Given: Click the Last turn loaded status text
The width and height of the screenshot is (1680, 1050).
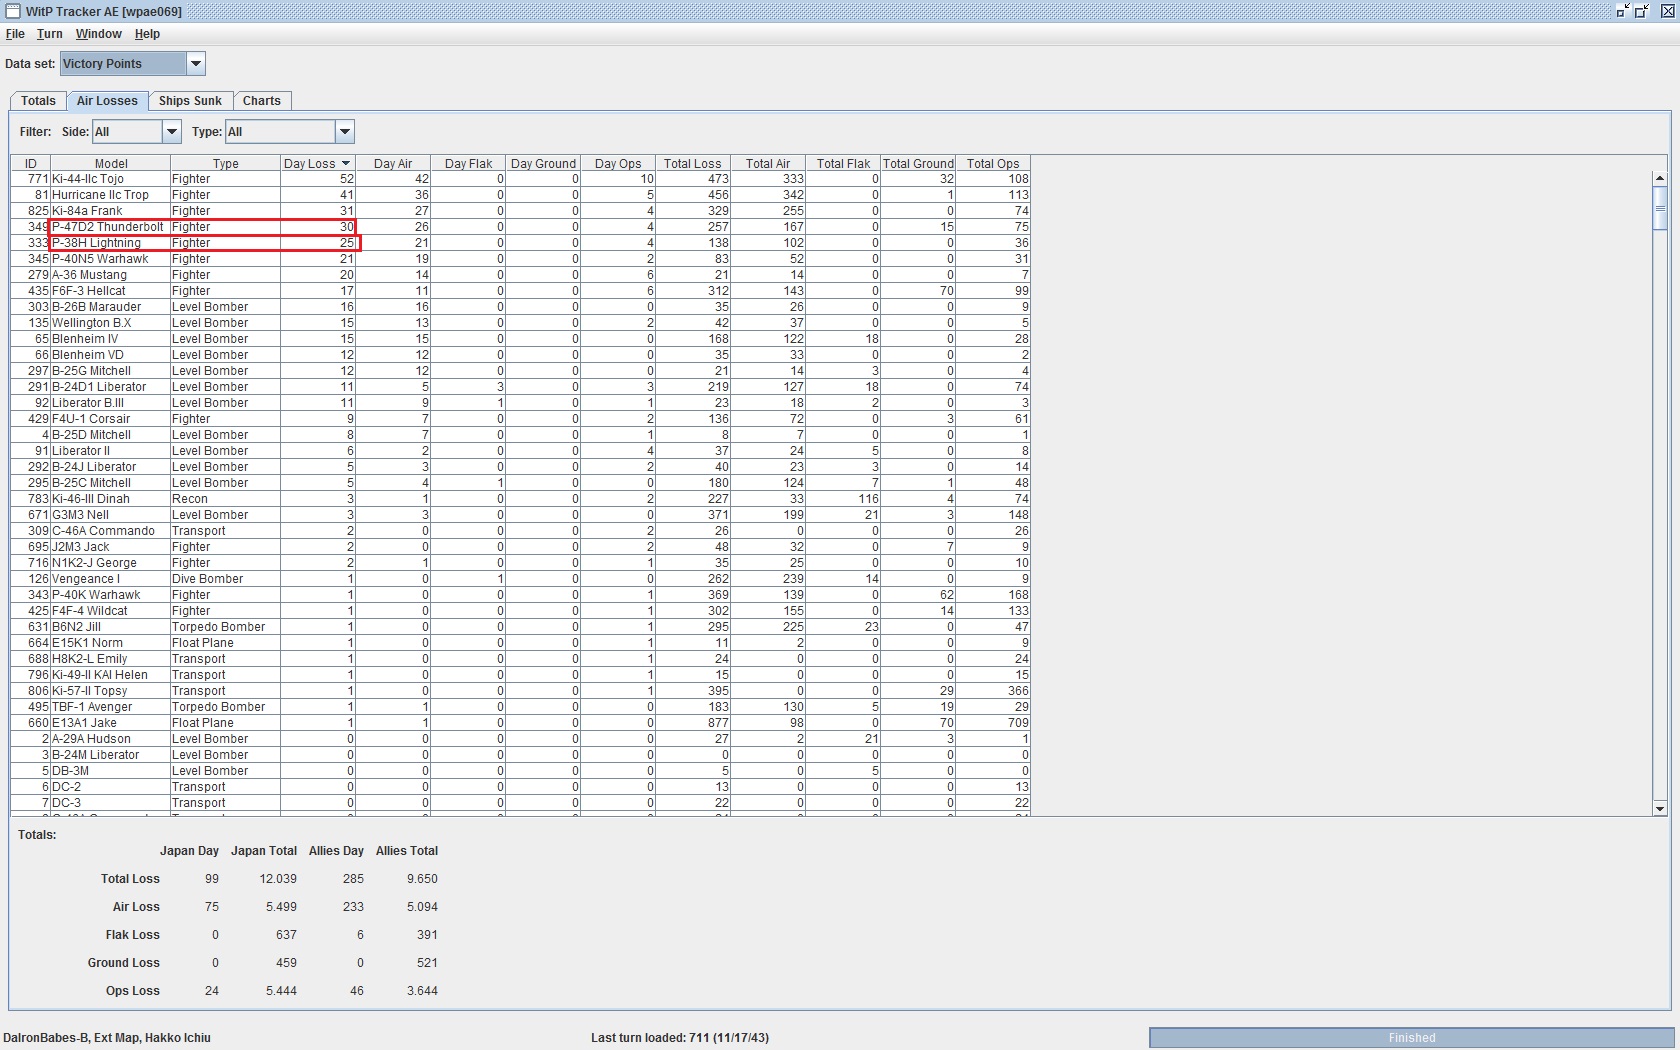Looking at the screenshot, I should (680, 1038).
